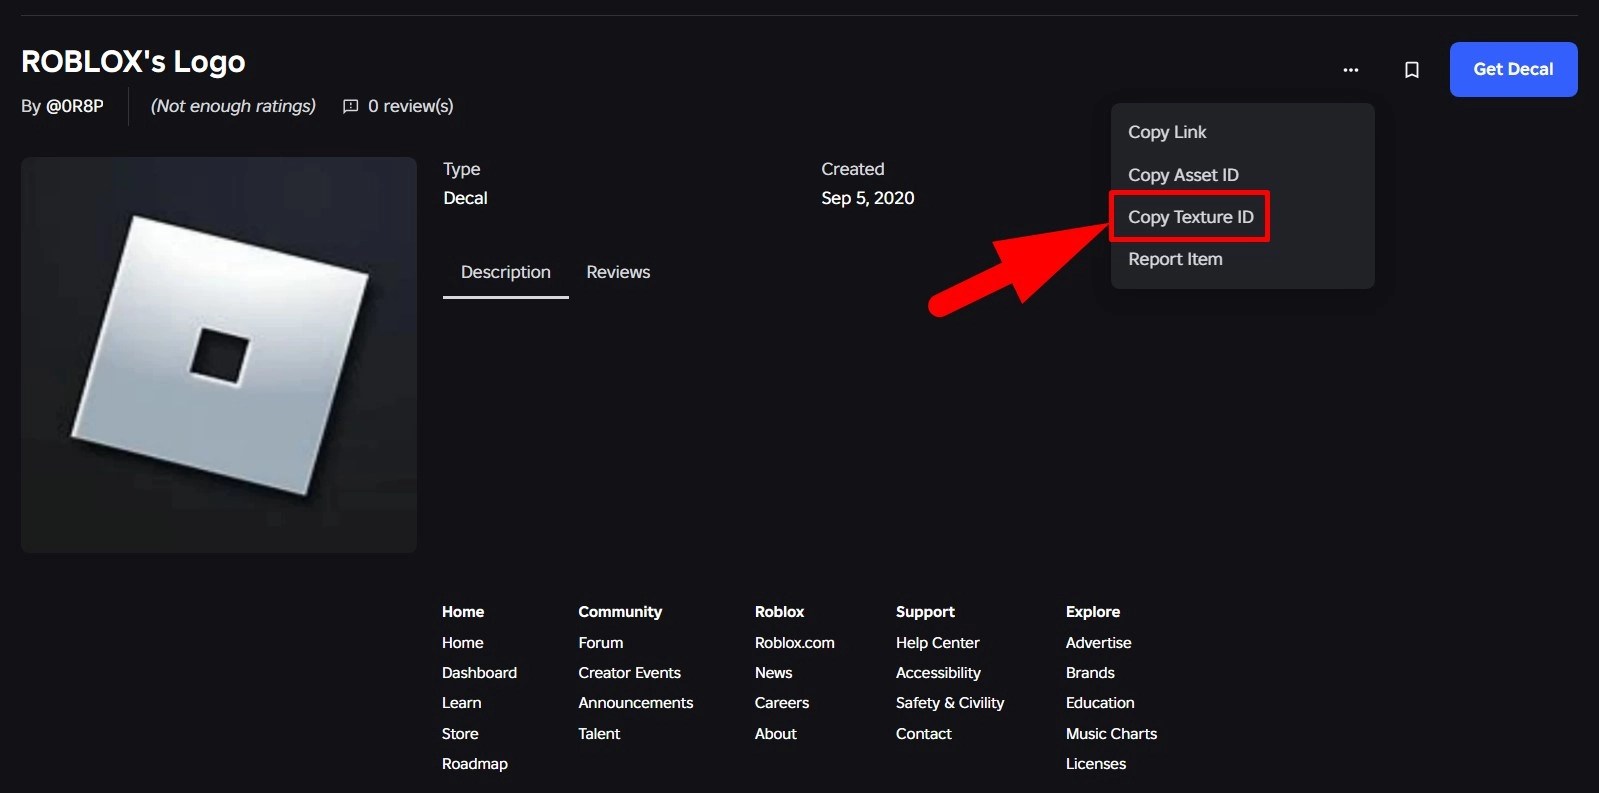
Task: Open creator profile @0R8P
Action: tap(75, 106)
